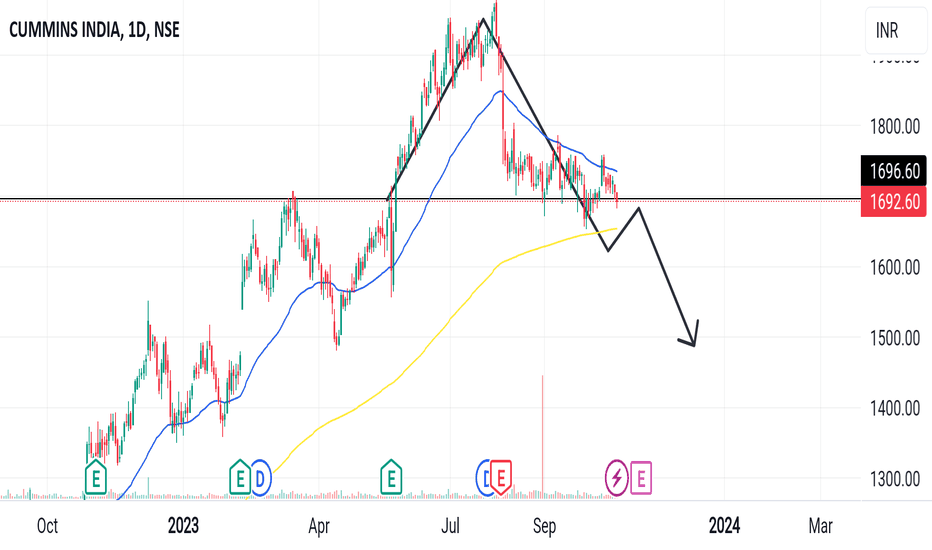The image size is (932, 550).
Task: Click the bold 2023 time axis label
Action: pyautogui.click(x=183, y=526)
